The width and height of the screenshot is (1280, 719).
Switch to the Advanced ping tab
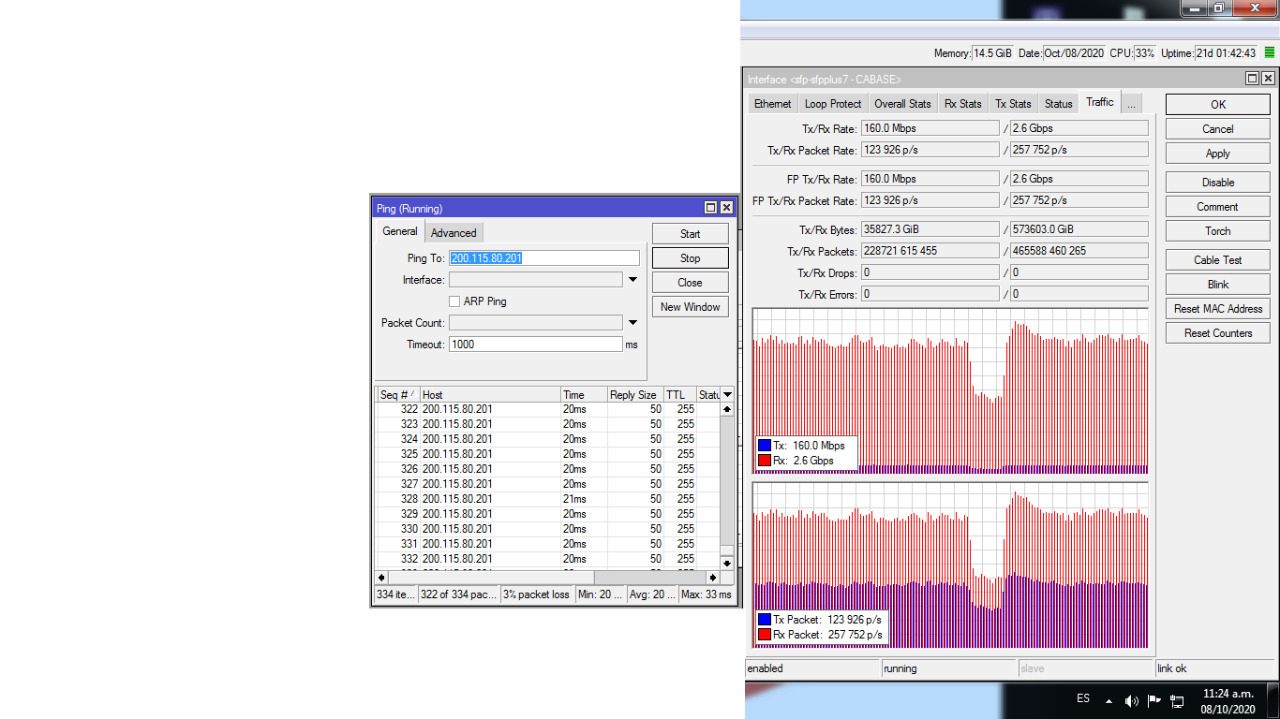tap(453, 233)
